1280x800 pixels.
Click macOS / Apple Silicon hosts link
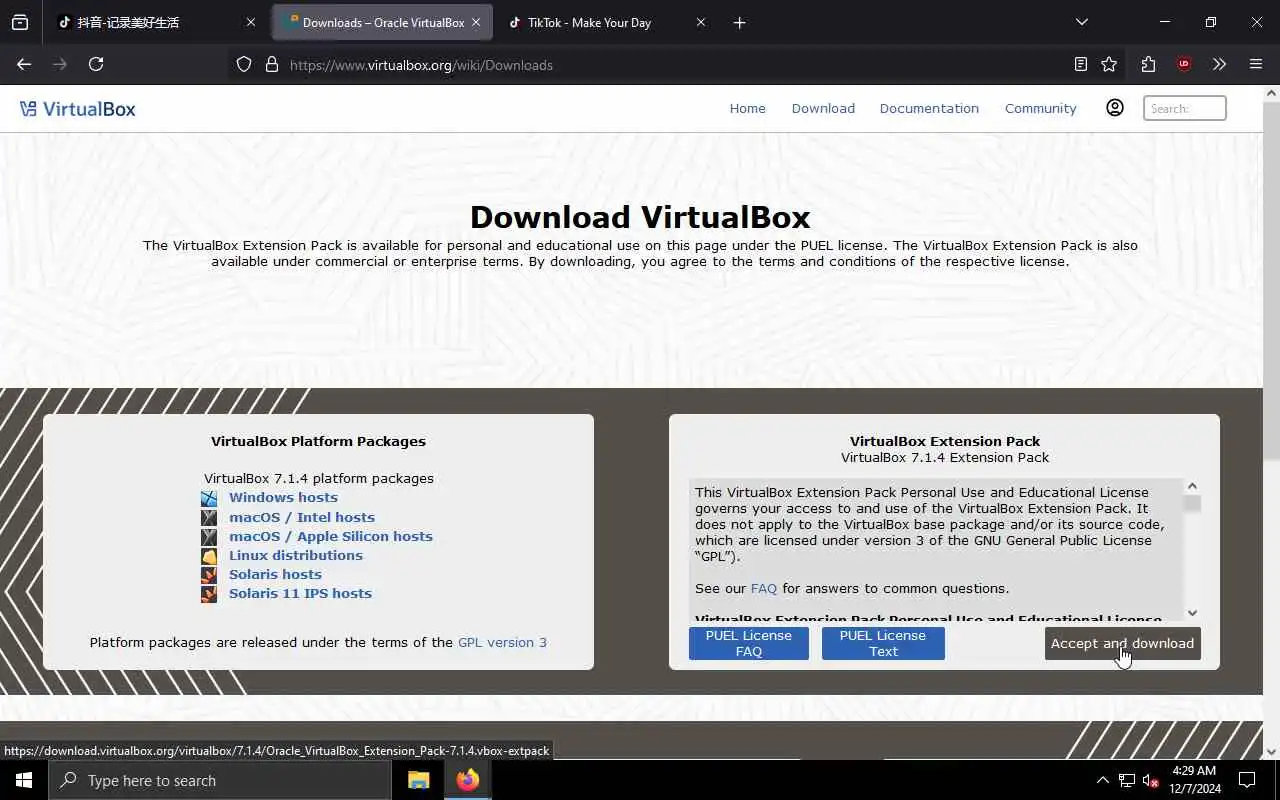(x=331, y=536)
